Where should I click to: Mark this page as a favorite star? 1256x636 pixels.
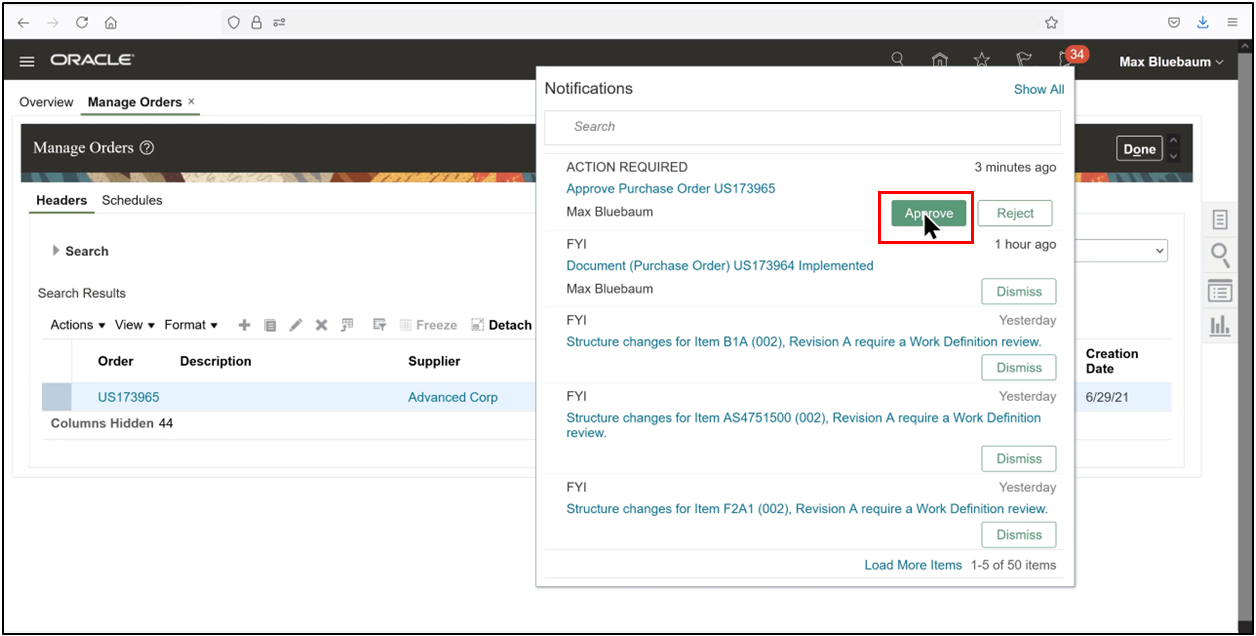coord(981,59)
